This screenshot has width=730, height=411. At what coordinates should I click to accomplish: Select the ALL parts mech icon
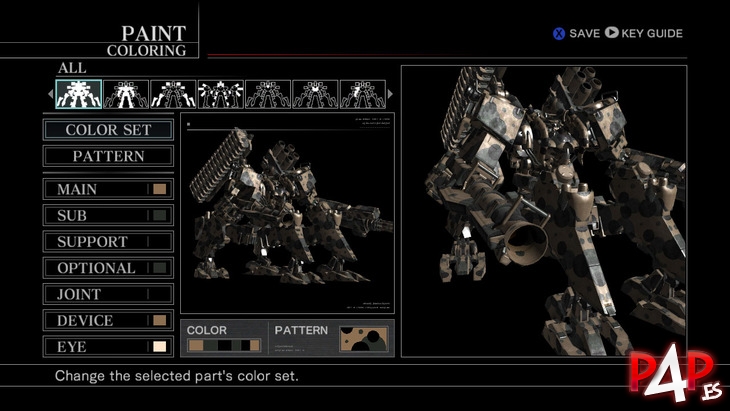click(79, 94)
